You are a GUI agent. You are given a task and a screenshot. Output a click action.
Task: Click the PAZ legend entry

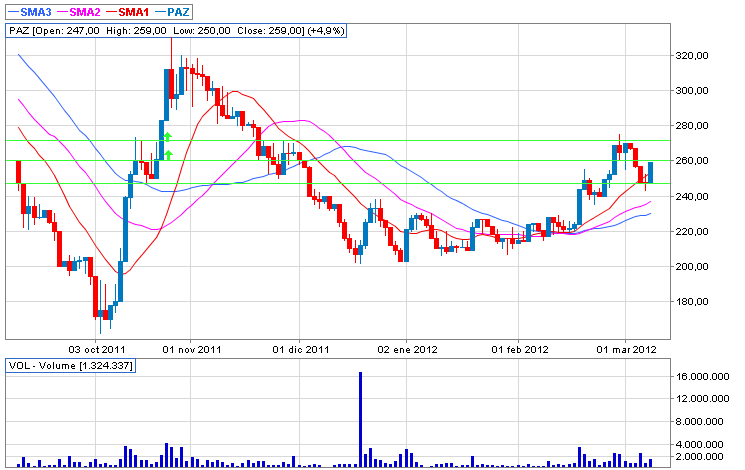coord(172,12)
